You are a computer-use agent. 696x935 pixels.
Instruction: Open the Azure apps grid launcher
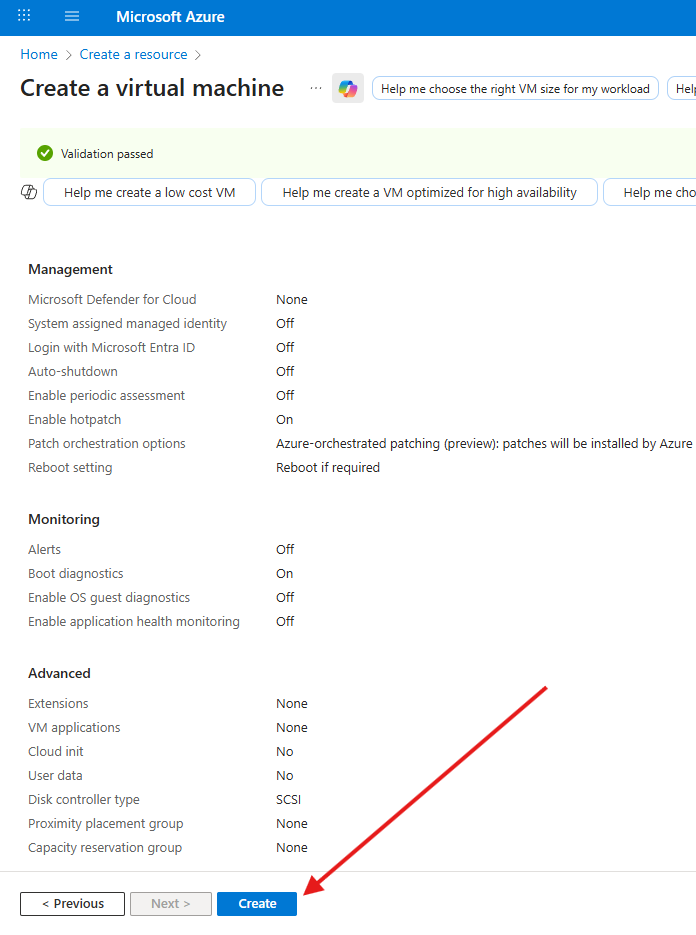coord(24,16)
